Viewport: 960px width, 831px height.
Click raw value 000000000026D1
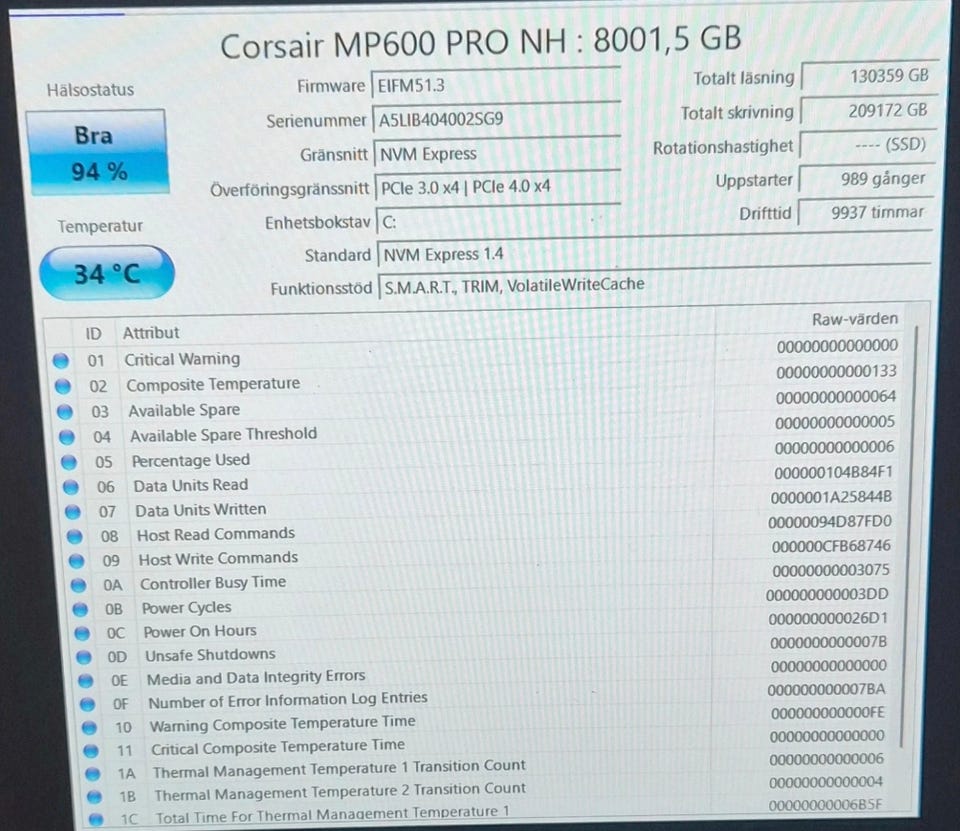pyautogui.click(x=828, y=619)
